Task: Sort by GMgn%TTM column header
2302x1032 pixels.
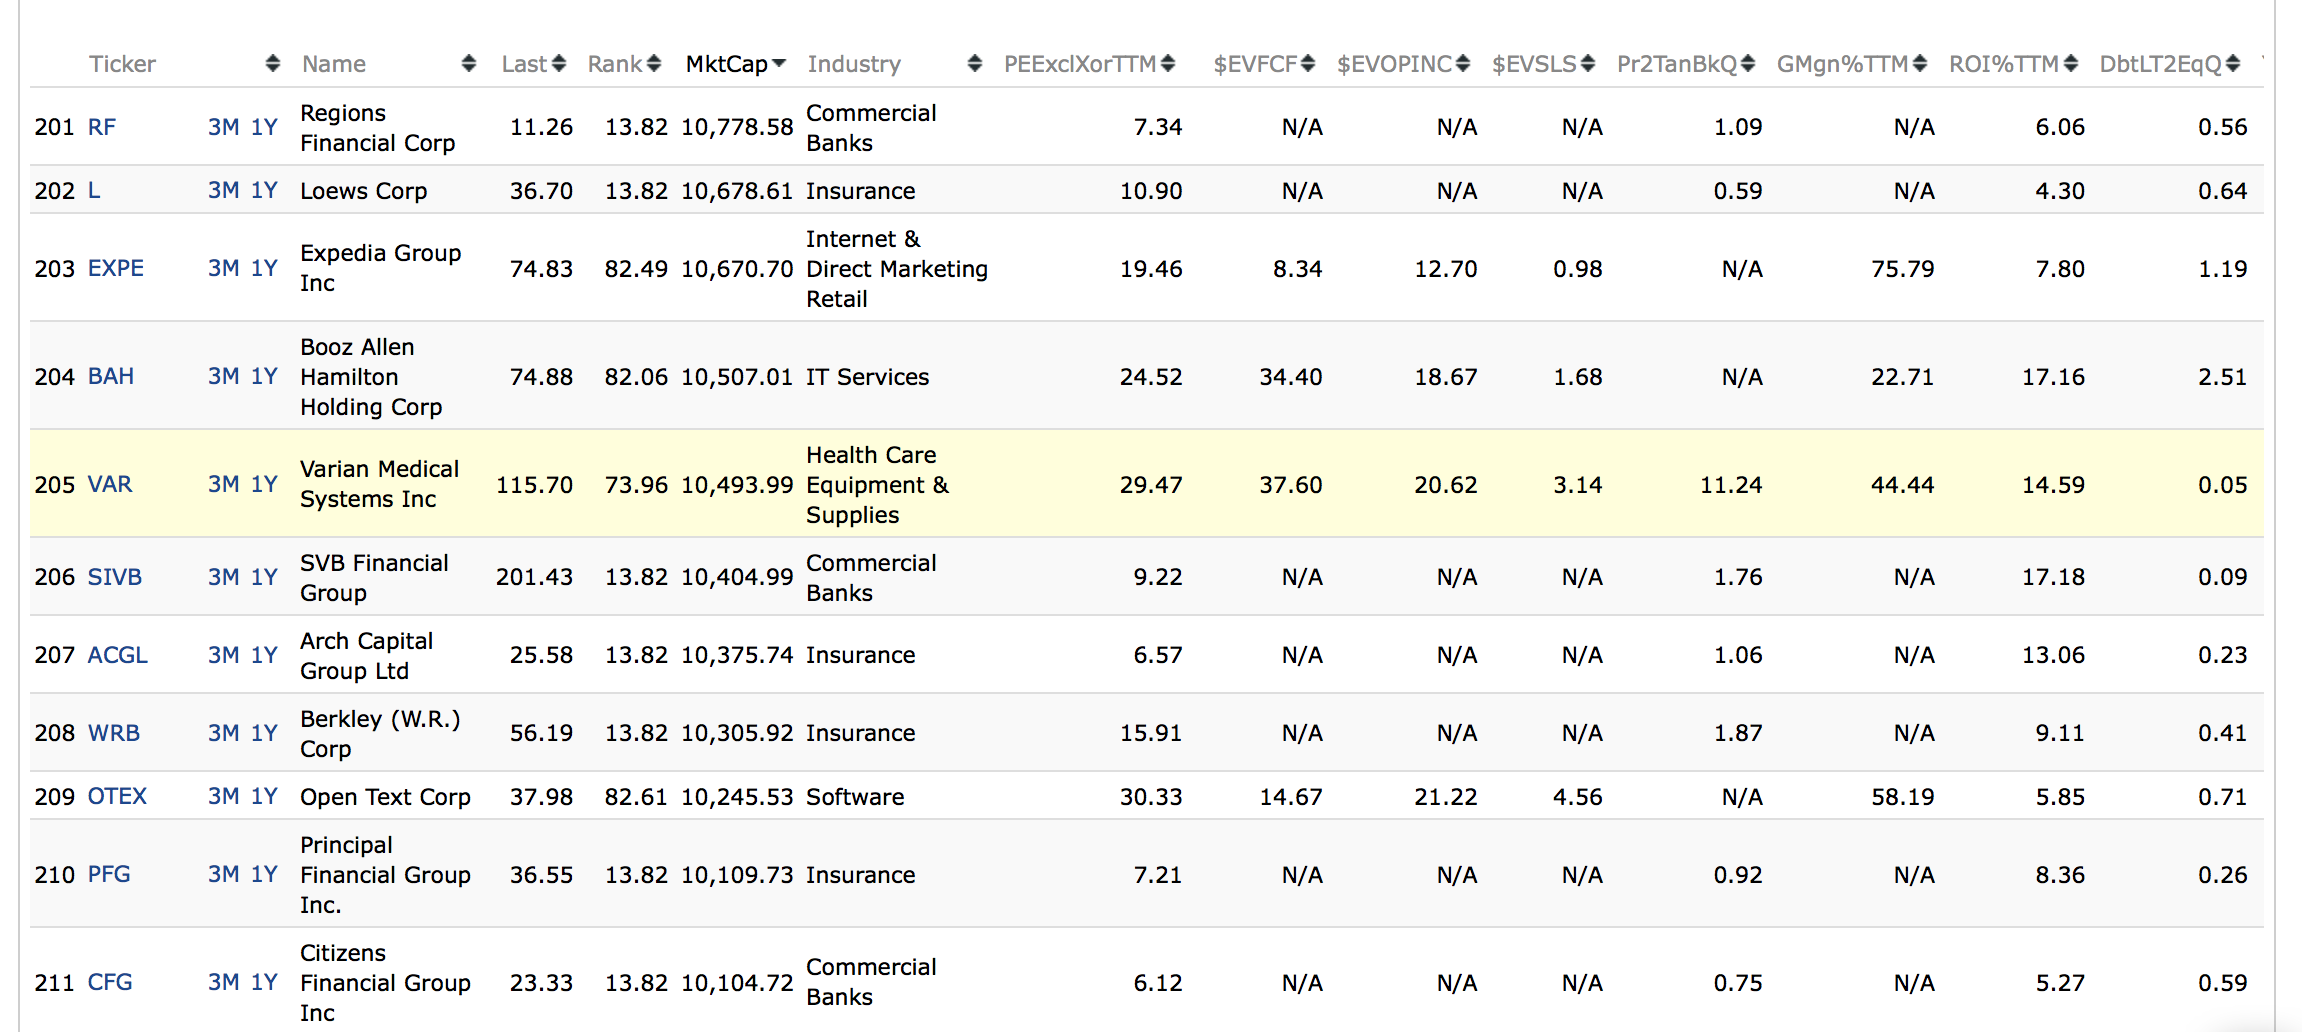Action: [x=1843, y=64]
